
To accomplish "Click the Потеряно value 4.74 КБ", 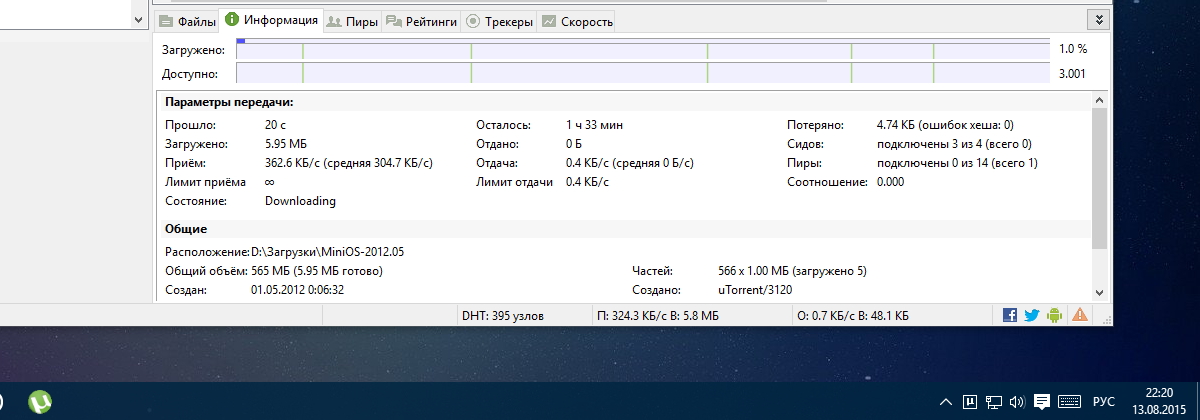I will tap(945, 125).
